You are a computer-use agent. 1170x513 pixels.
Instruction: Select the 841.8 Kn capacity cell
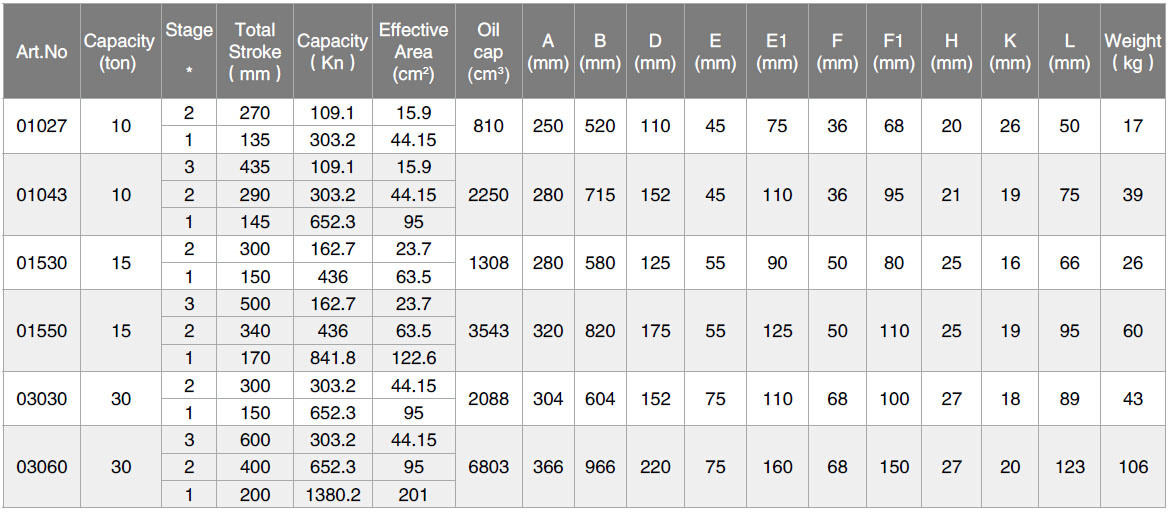click(x=332, y=358)
